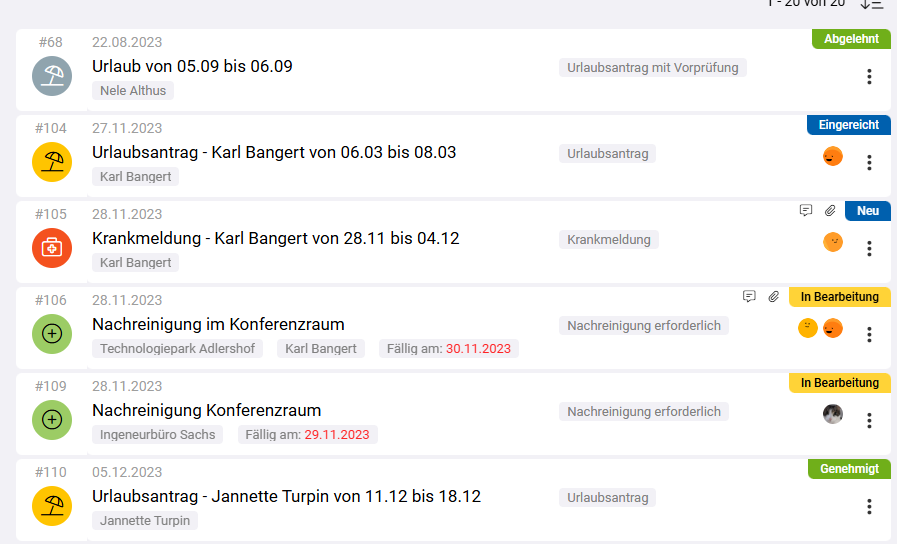Click the orange avatar on ticket #104
The image size is (897, 544).
[832, 156]
